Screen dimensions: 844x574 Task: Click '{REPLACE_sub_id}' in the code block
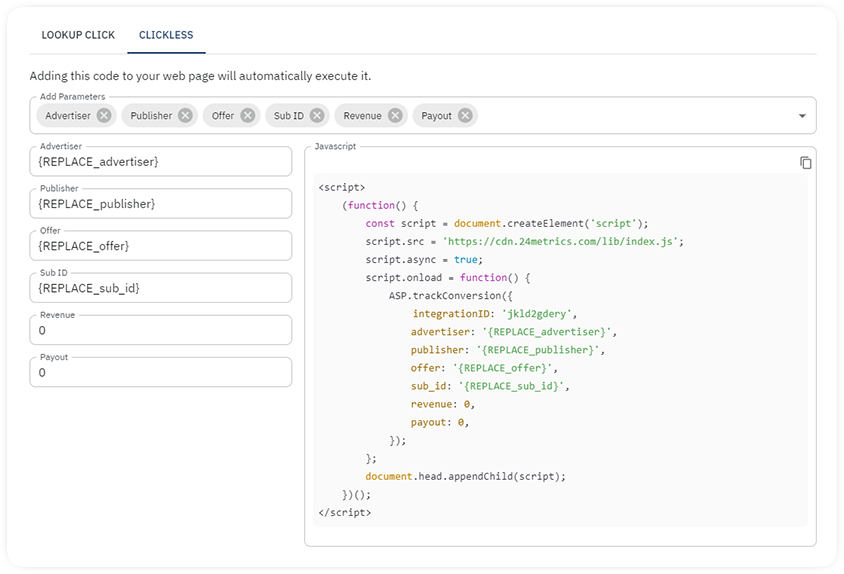[511, 386]
